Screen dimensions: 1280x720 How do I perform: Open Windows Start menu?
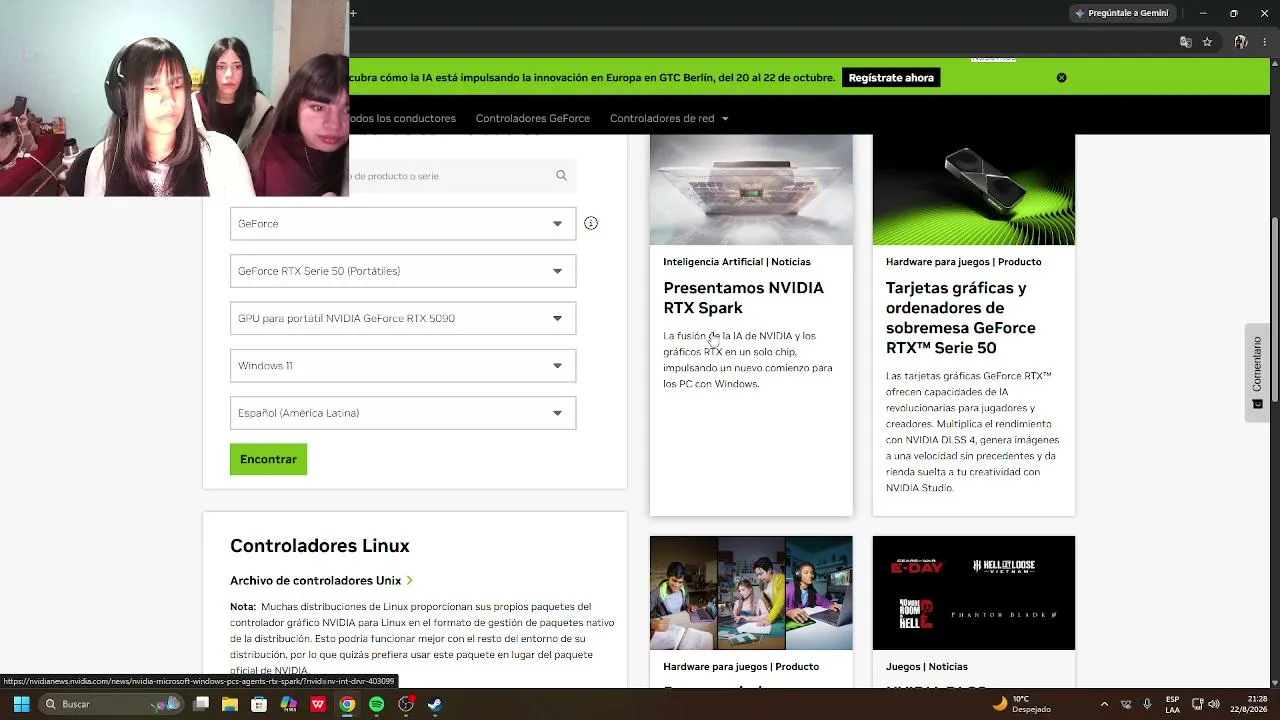(x=21, y=704)
